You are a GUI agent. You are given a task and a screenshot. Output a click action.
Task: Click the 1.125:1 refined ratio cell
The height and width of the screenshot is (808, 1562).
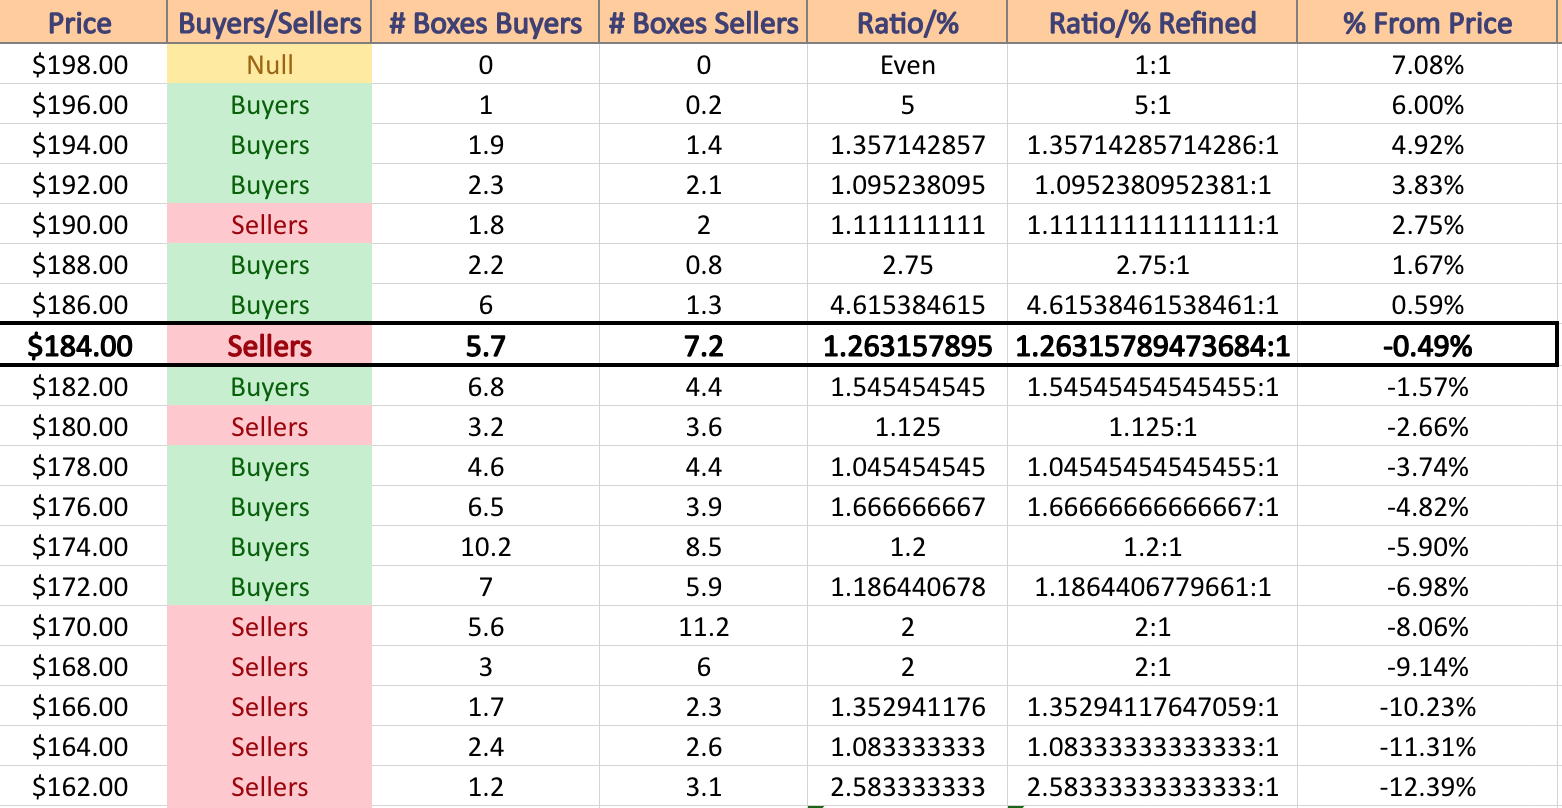[1152, 427]
